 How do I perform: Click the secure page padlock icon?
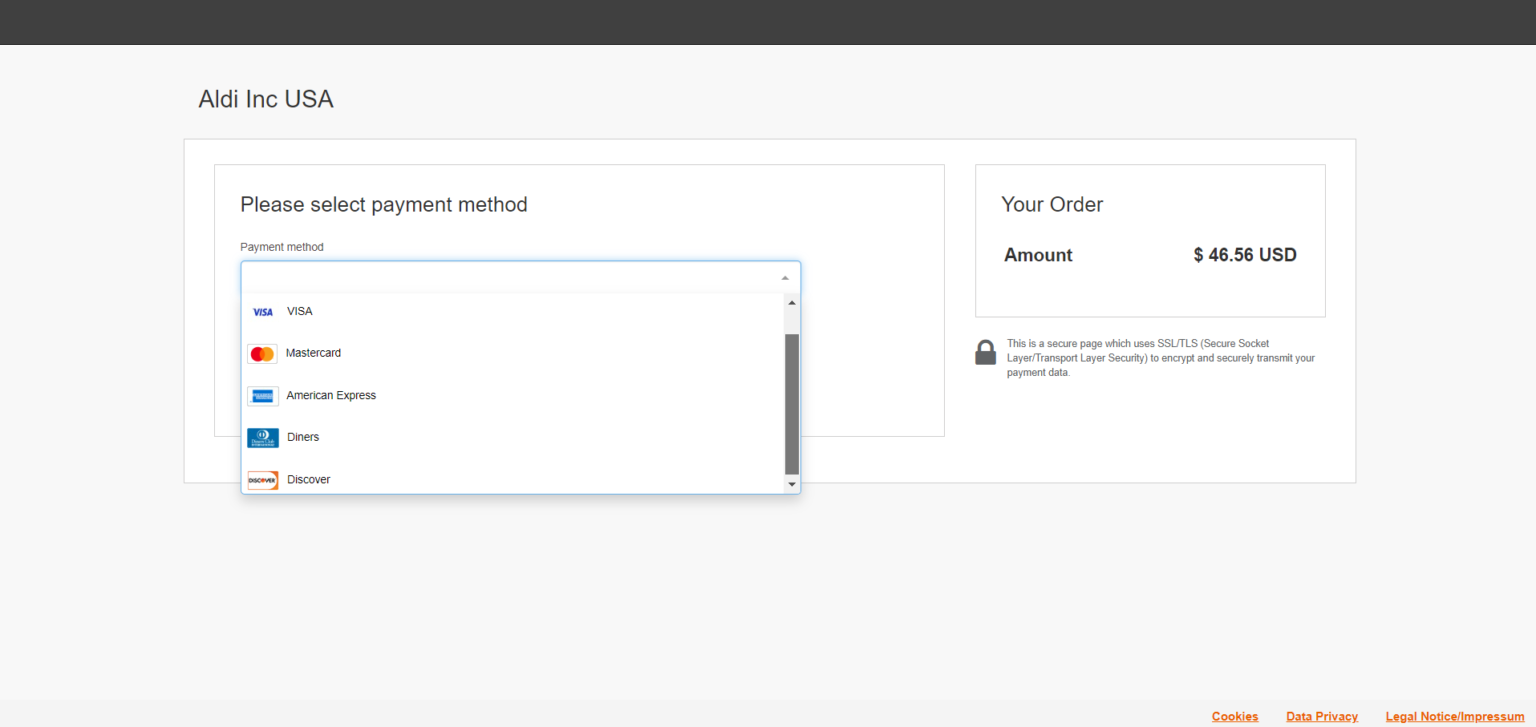tap(985, 353)
